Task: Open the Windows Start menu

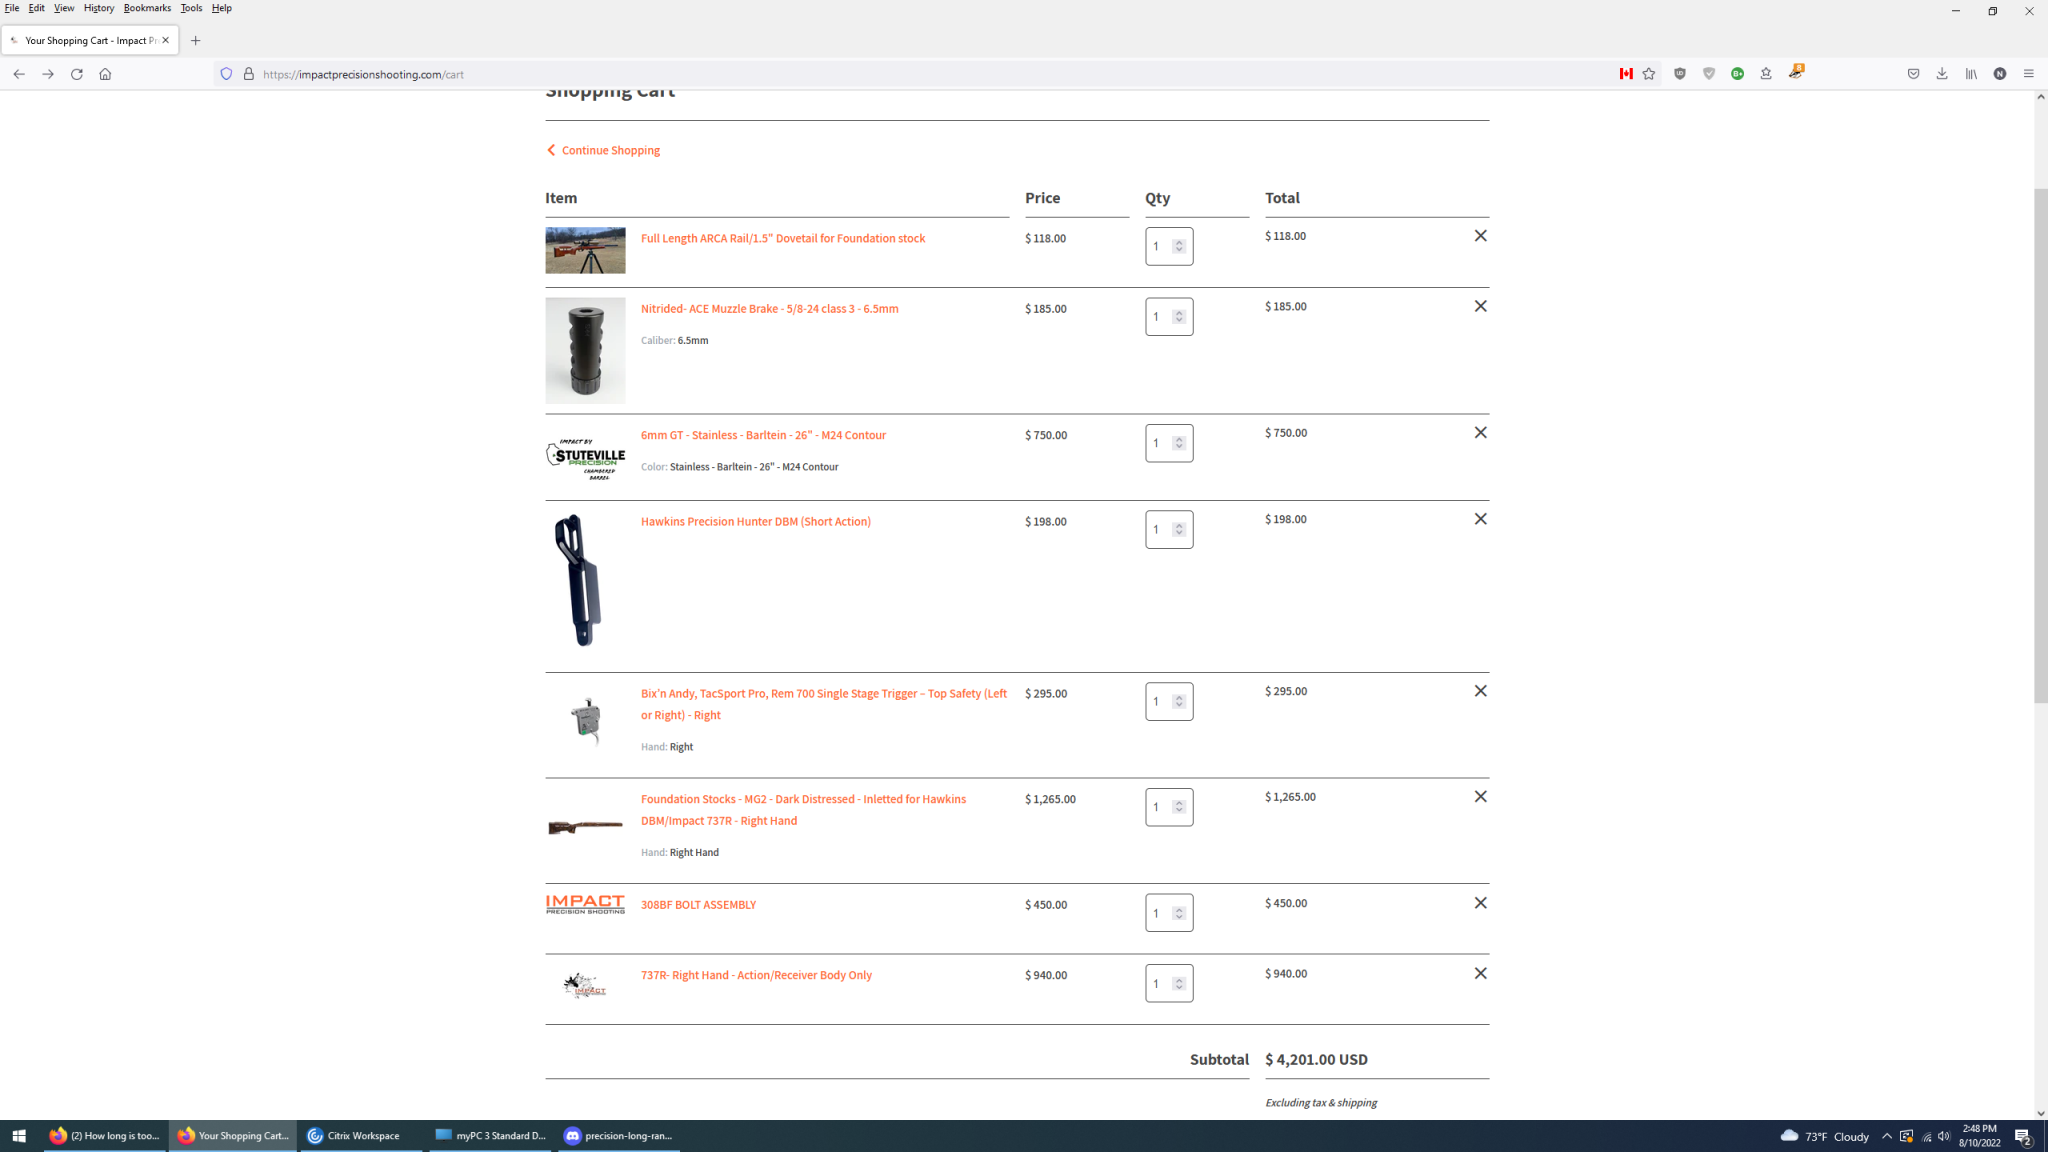Action: coord(19,1136)
